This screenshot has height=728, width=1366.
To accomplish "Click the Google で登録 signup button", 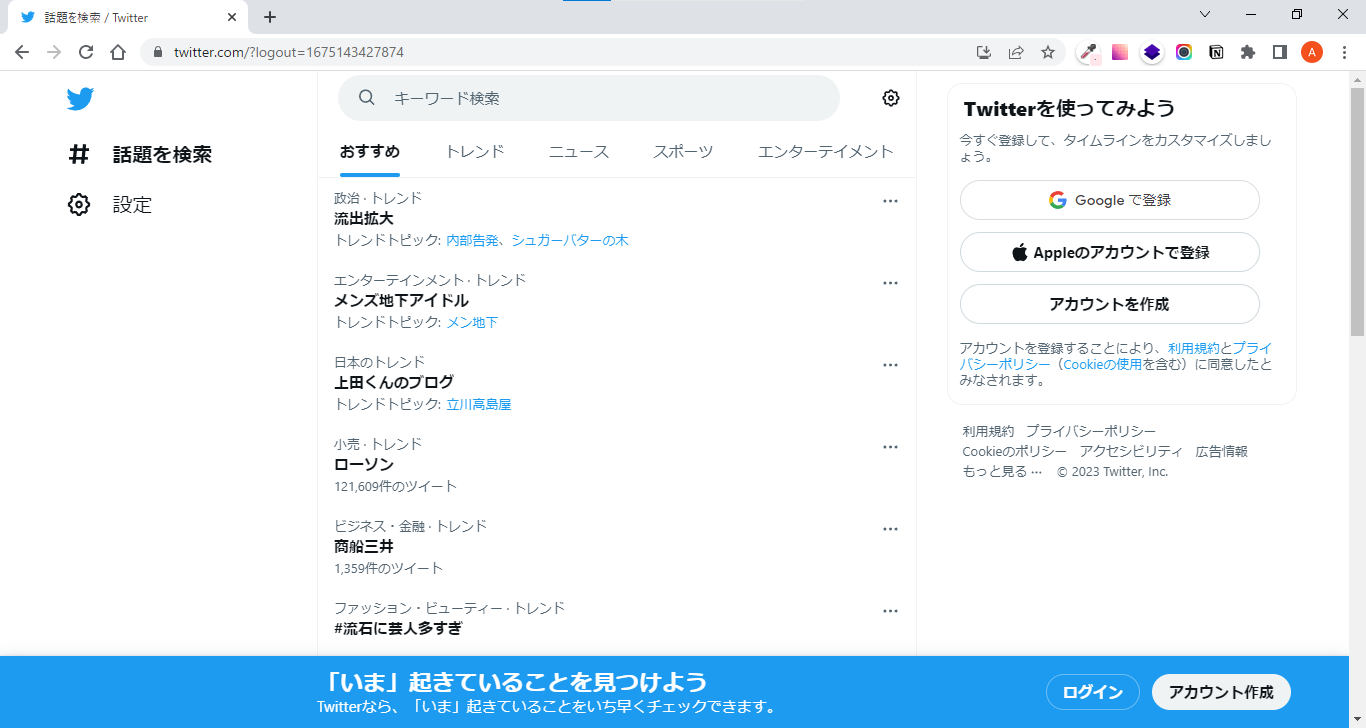I will click(1109, 199).
